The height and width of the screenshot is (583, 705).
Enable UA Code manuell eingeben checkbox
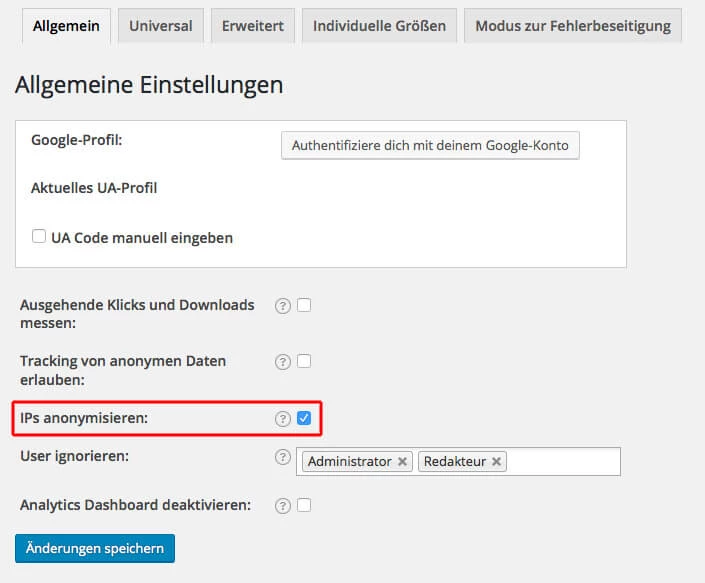39,236
